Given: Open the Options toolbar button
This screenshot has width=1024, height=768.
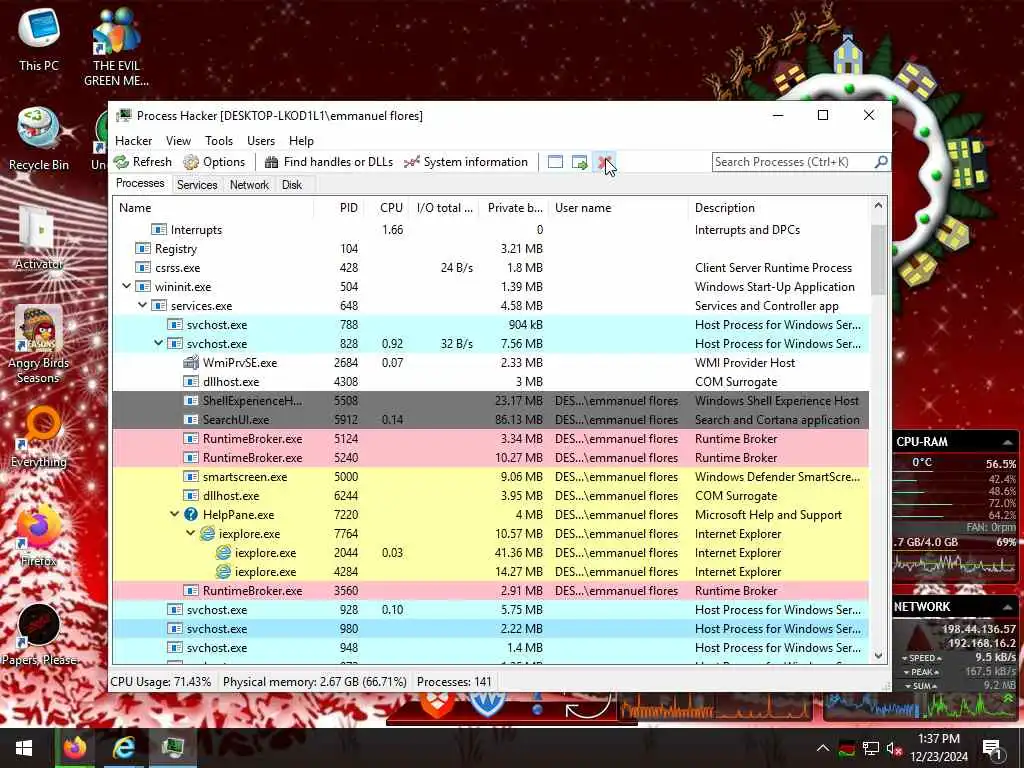Looking at the screenshot, I should click(214, 162).
